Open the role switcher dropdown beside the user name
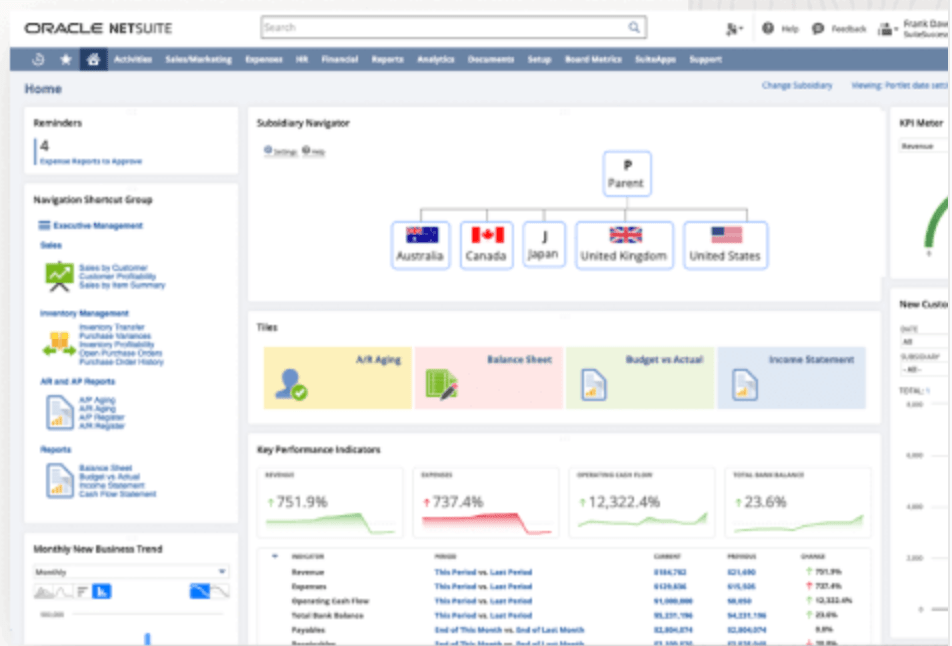This screenshot has width=952, height=646. click(888, 29)
